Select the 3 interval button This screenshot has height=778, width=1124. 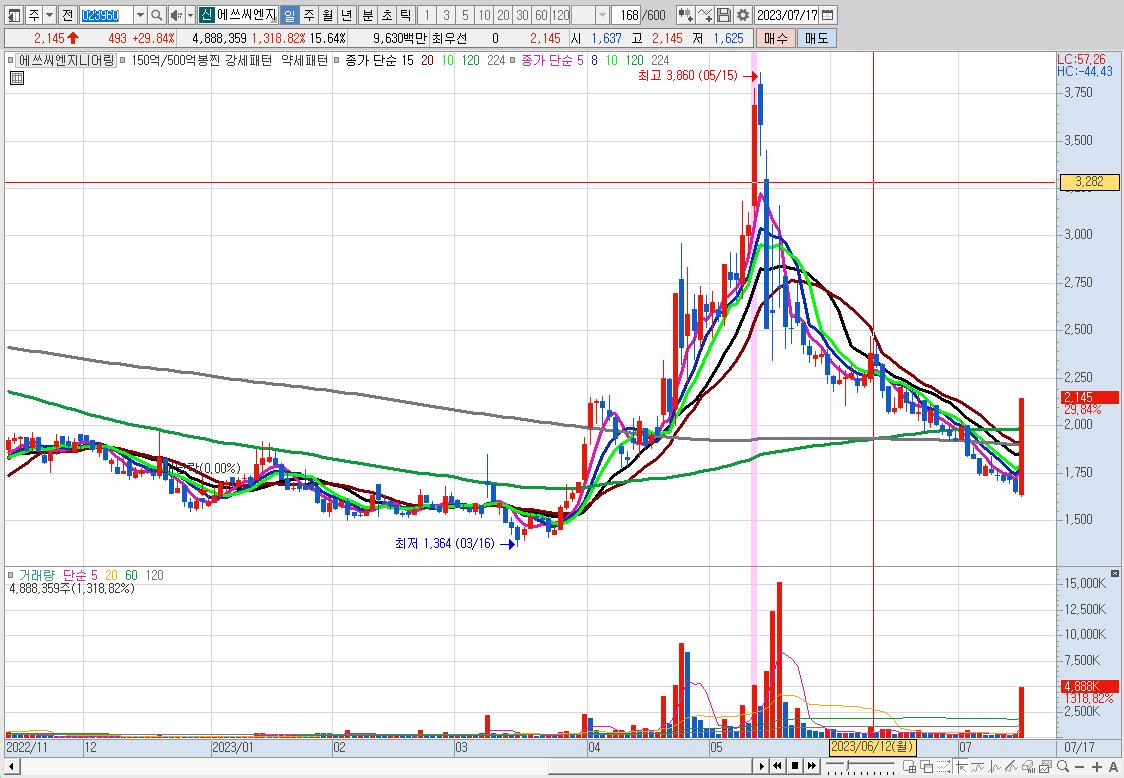pos(446,15)
